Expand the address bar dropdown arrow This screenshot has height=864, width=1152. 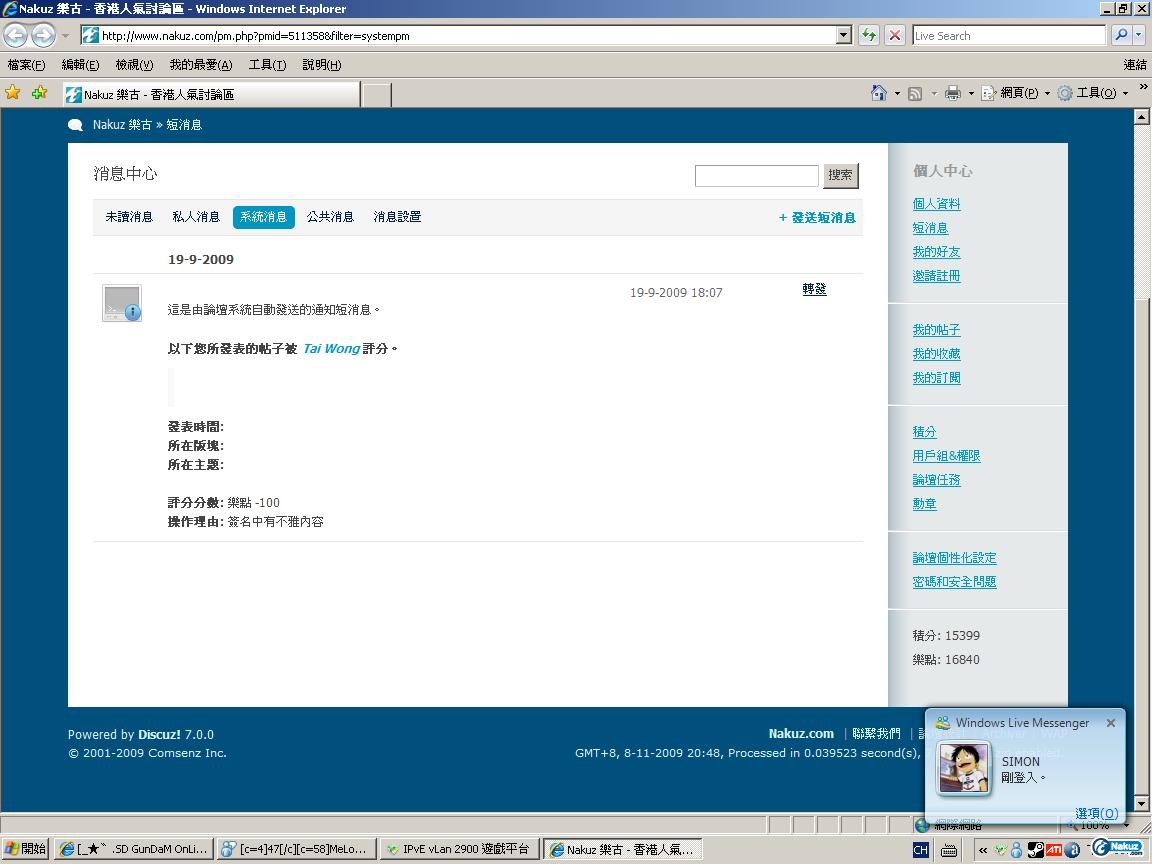pyautogui.click(x=844, y=35)
